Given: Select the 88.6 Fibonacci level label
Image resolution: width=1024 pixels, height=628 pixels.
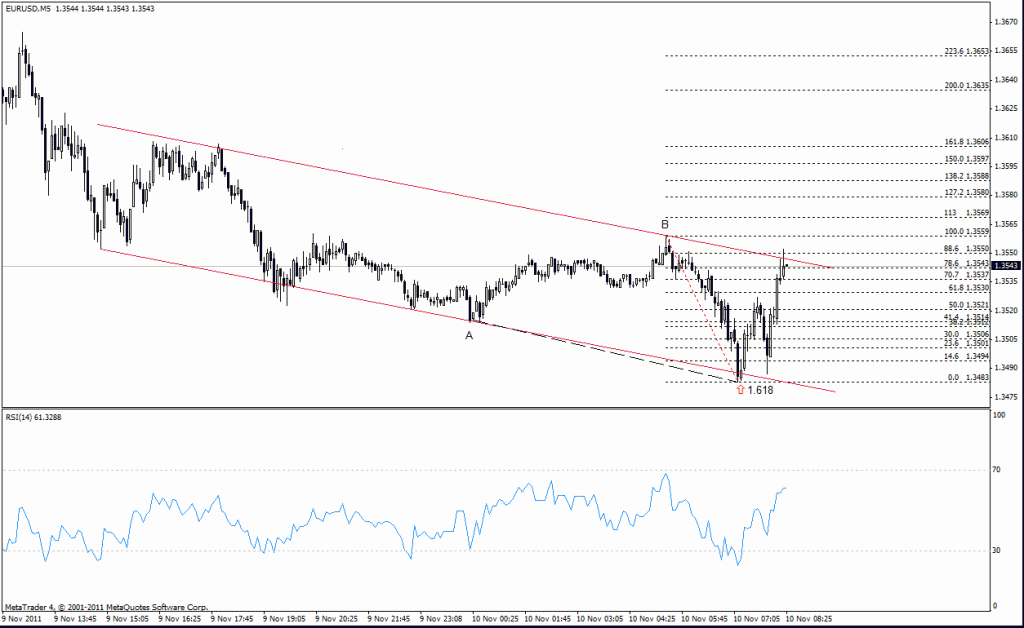Looking at the screenshot, I should [967, 249].
